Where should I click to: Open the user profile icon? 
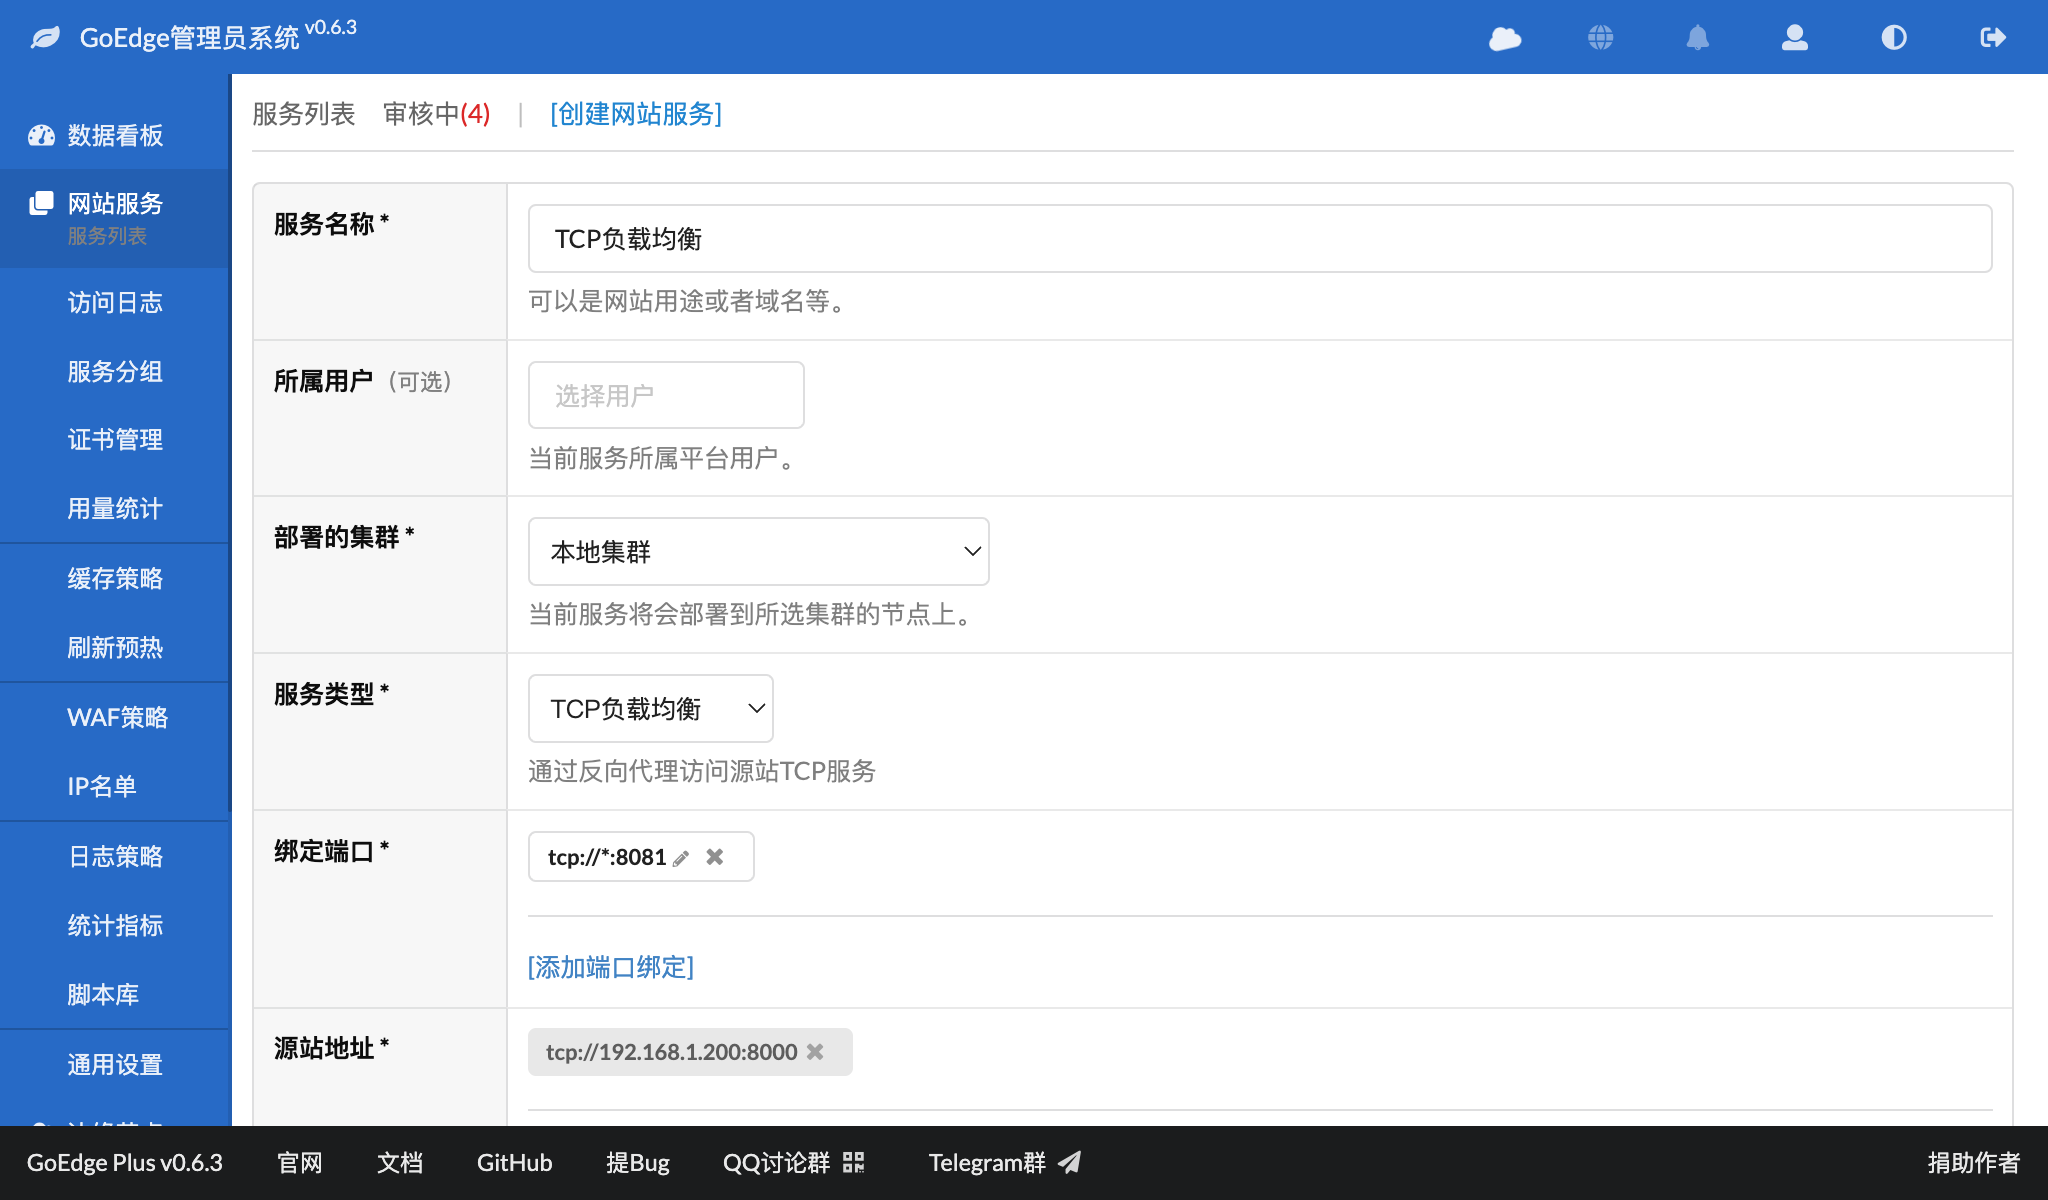[x=1795, y=38]
